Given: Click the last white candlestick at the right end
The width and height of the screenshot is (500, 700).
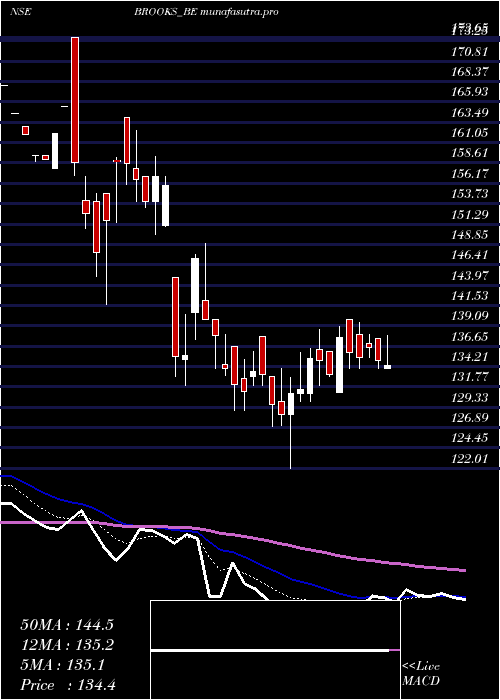Looking at the screenshot, I should (388, 351).
